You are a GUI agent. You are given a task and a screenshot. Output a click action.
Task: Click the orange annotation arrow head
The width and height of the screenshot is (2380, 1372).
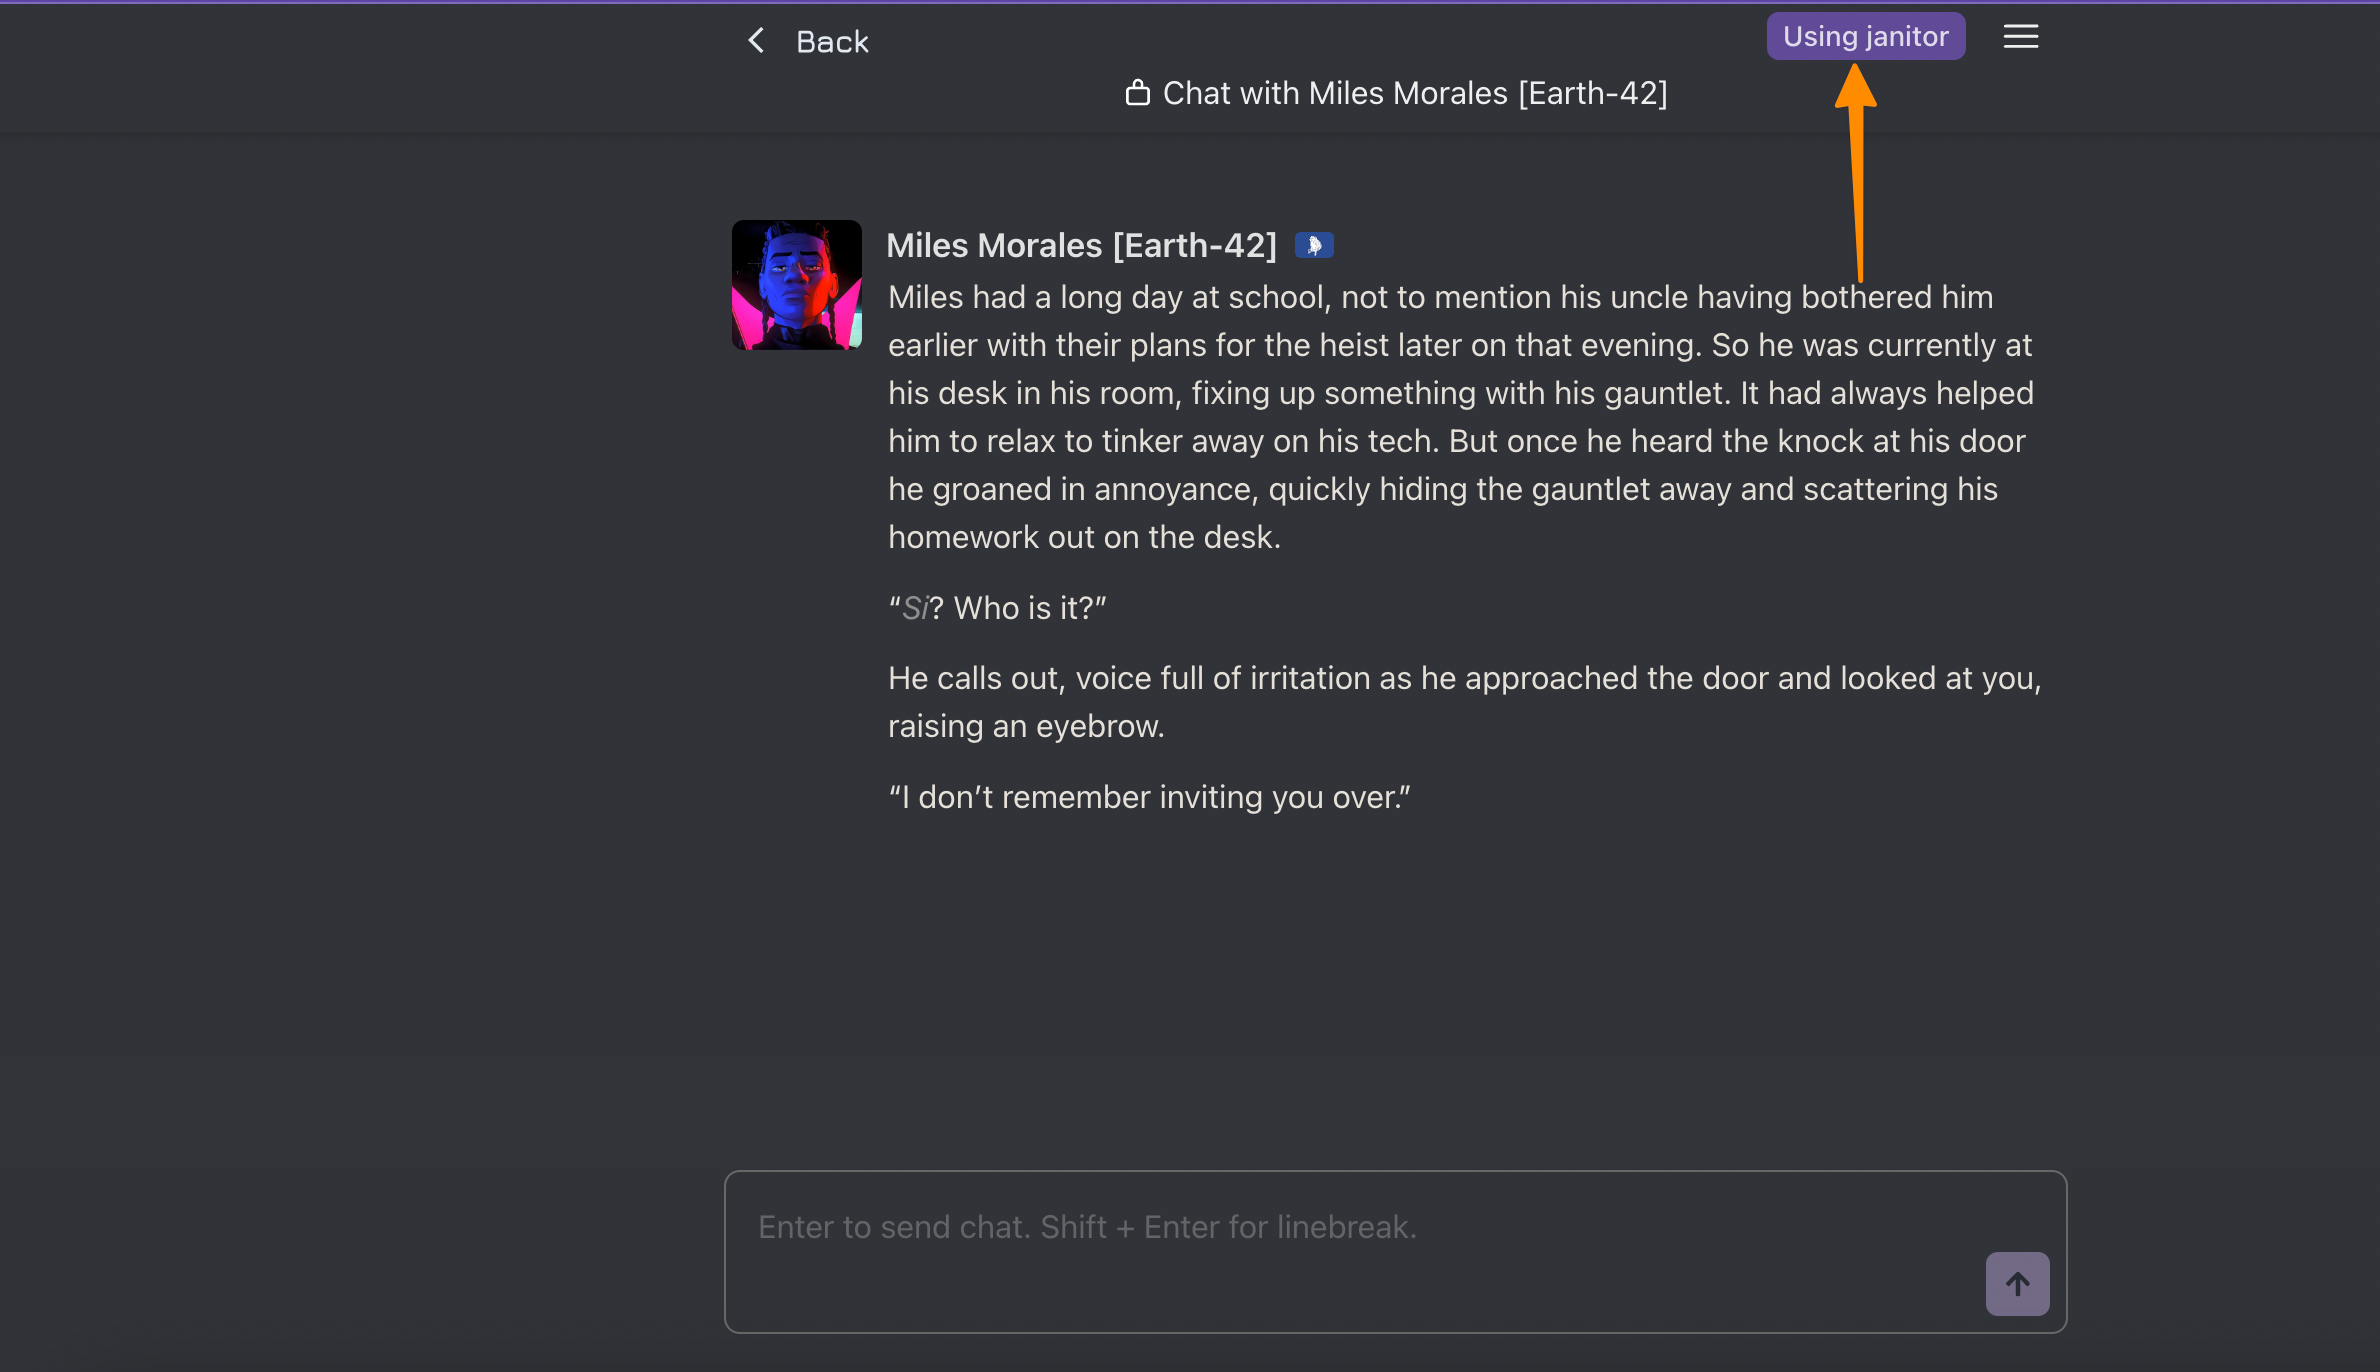coord(1855,87)
